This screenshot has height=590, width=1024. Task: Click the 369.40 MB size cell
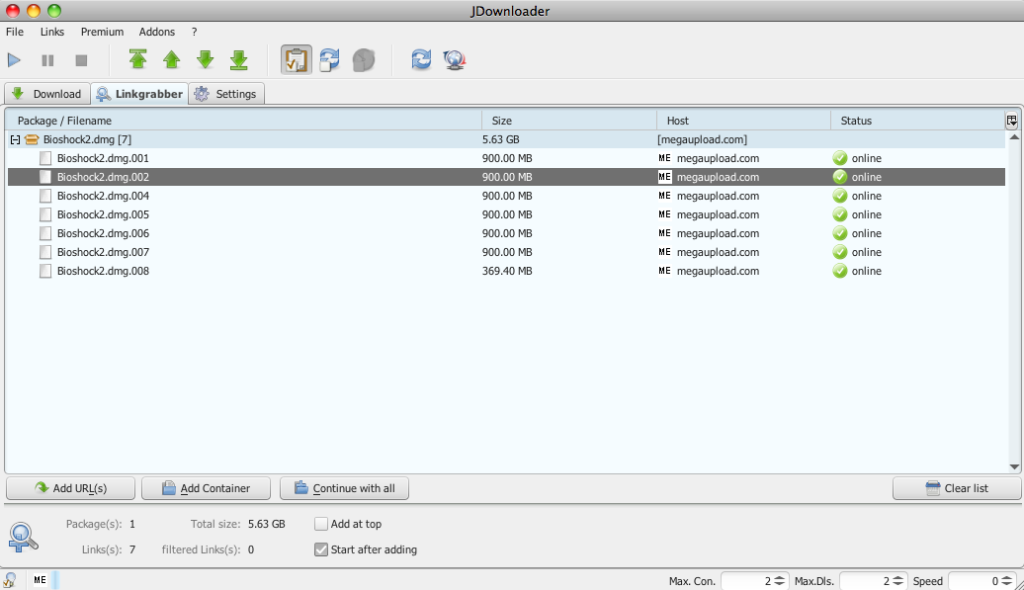coord(507,270)
